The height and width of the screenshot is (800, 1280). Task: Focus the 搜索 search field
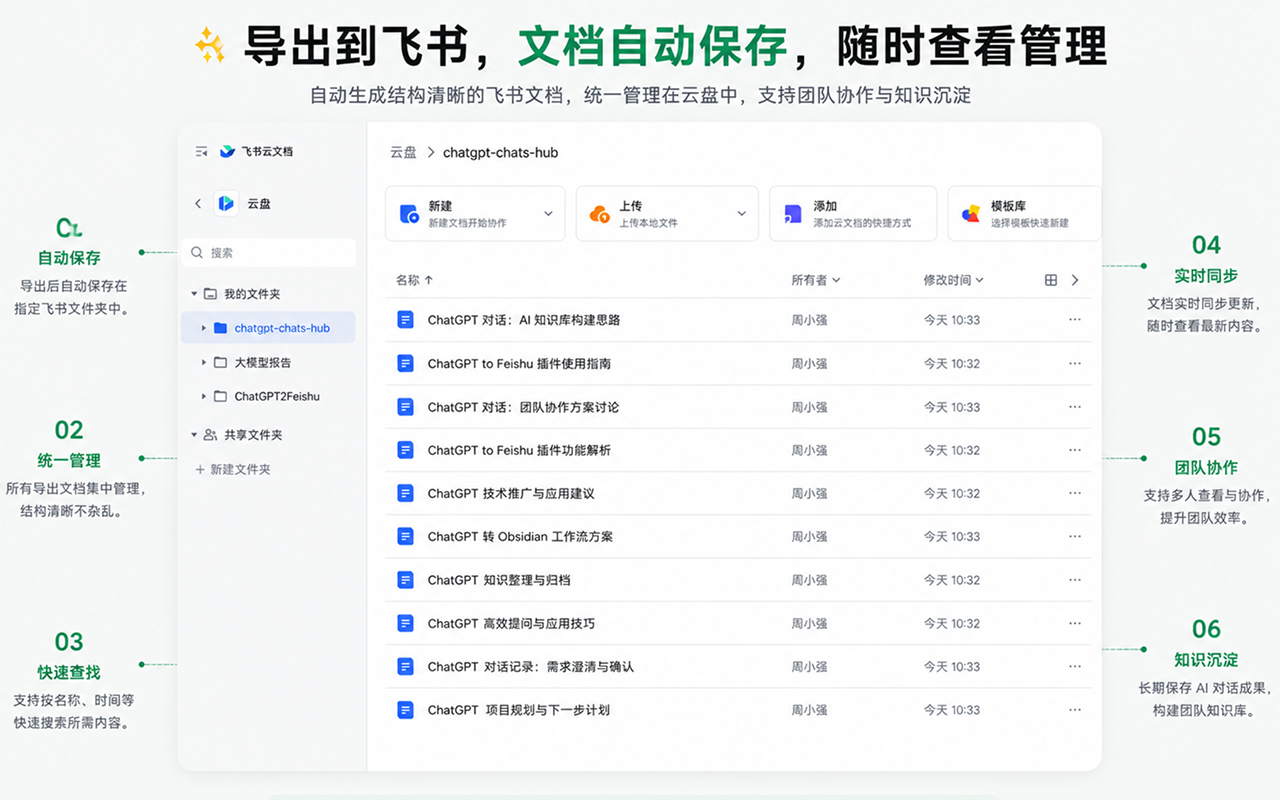pos(268,253)
